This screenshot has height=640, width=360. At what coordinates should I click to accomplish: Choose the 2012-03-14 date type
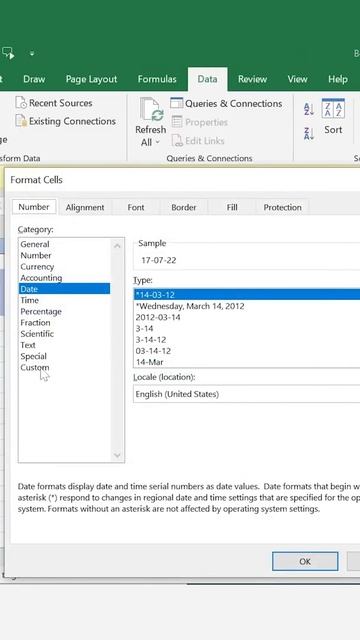pos(247,317)
